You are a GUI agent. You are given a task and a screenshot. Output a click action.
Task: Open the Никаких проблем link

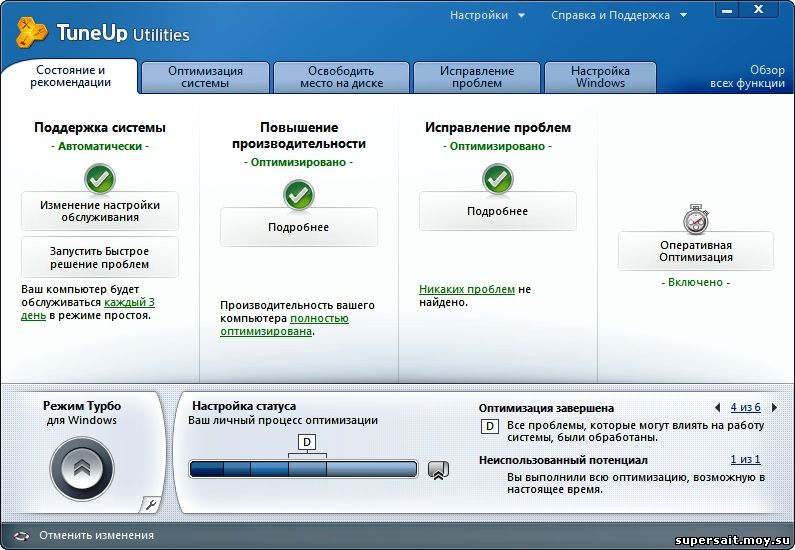click(x=467, y=289)
